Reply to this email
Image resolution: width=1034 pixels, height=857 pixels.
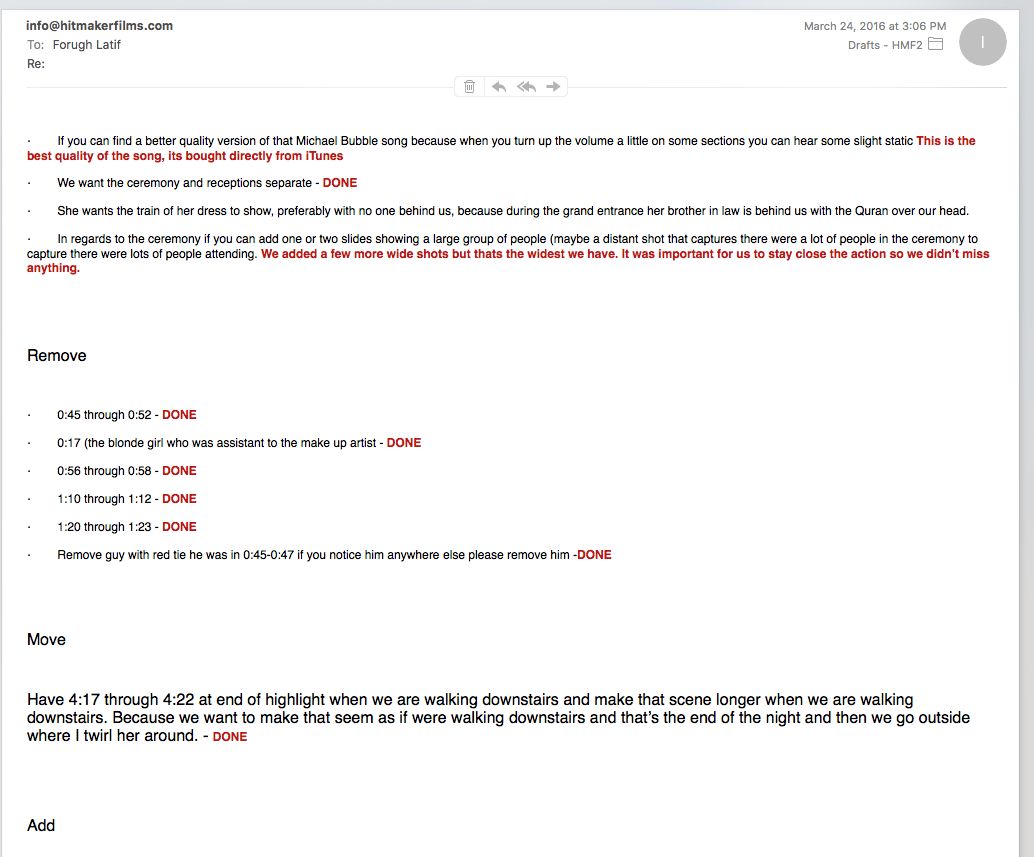499,86
